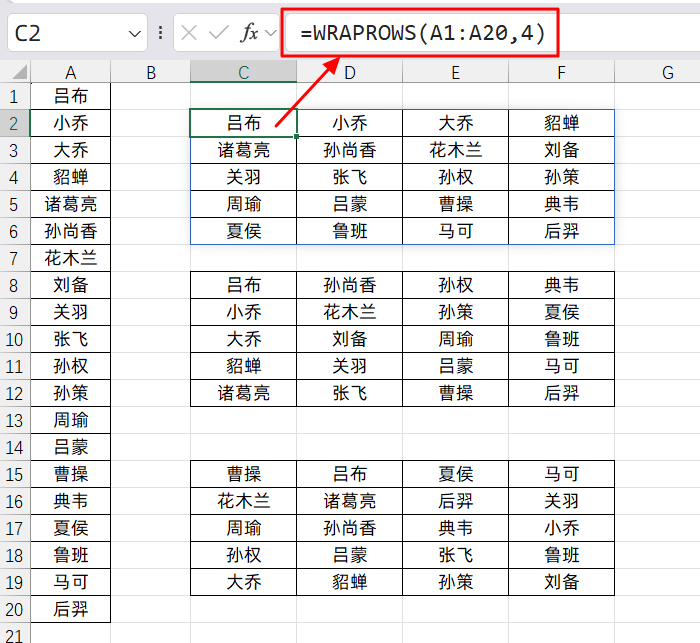Select row 13 header
Screen dimensions: 700x643
[15, 420]
